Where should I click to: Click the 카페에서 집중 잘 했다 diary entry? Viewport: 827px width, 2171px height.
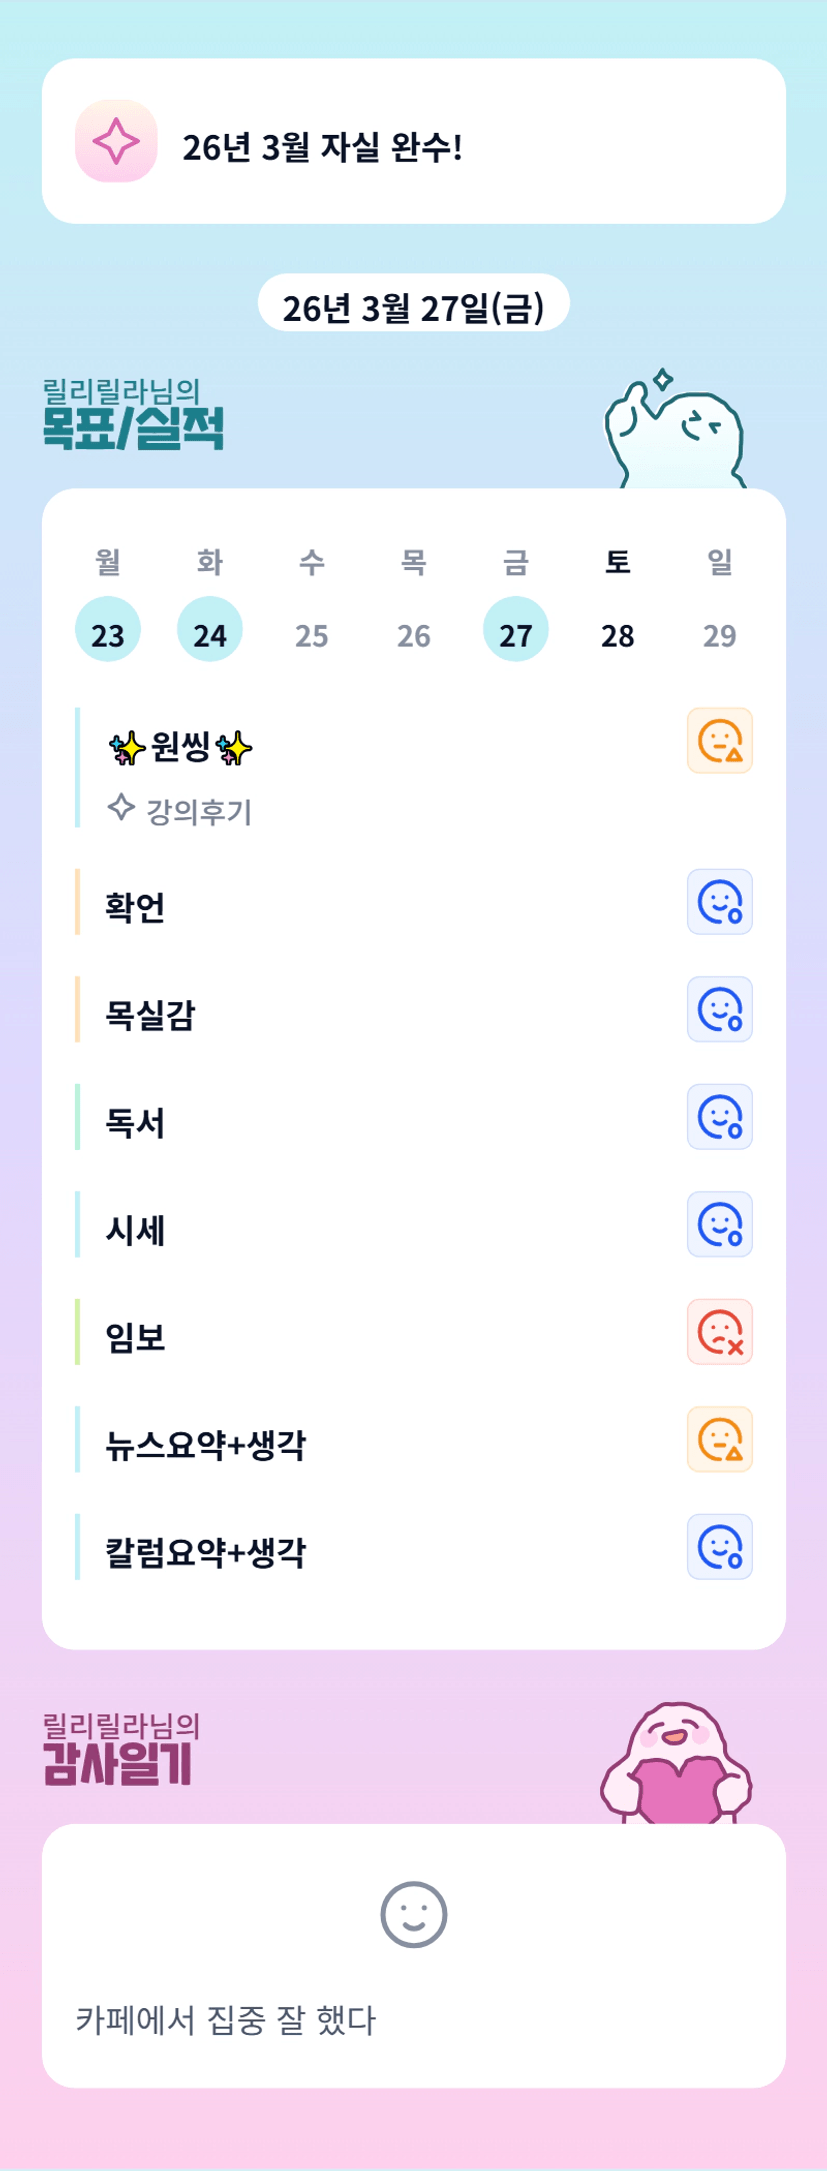[x=226, y=2020]
